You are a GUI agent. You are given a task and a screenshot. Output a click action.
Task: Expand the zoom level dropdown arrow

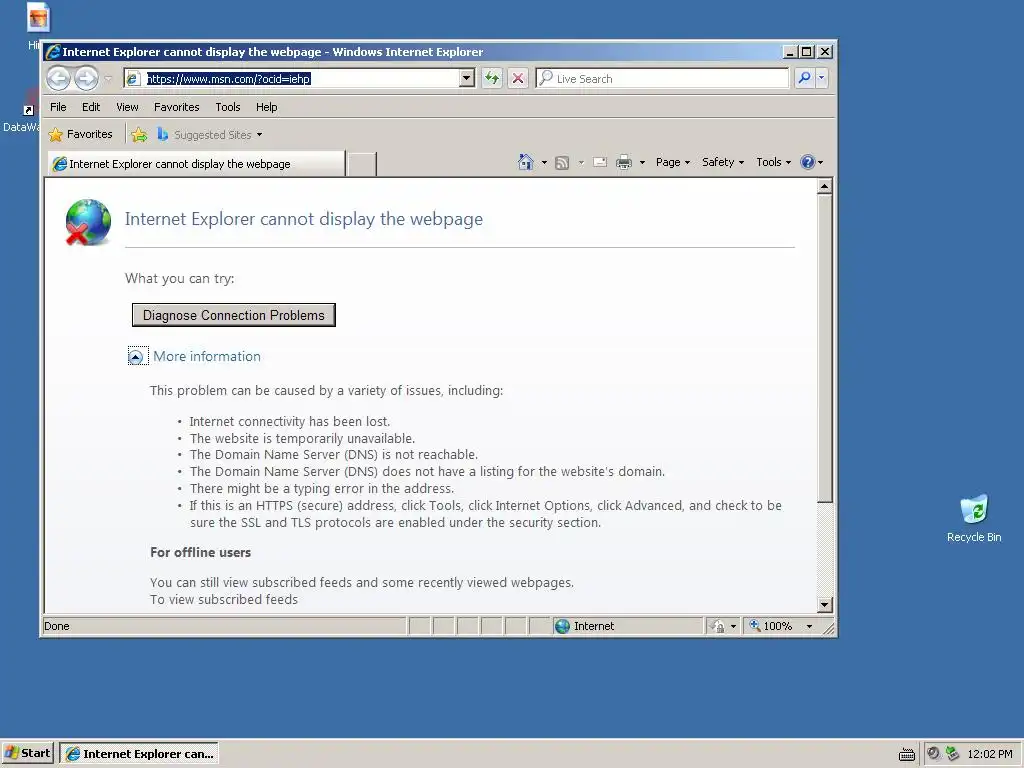810,626
